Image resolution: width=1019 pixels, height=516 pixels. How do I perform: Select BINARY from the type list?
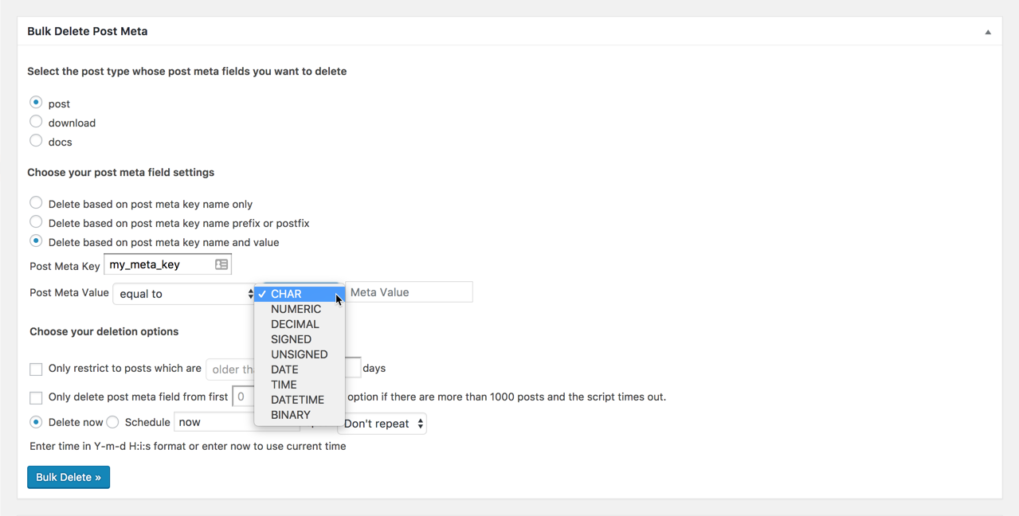click(x=299, y=415)
